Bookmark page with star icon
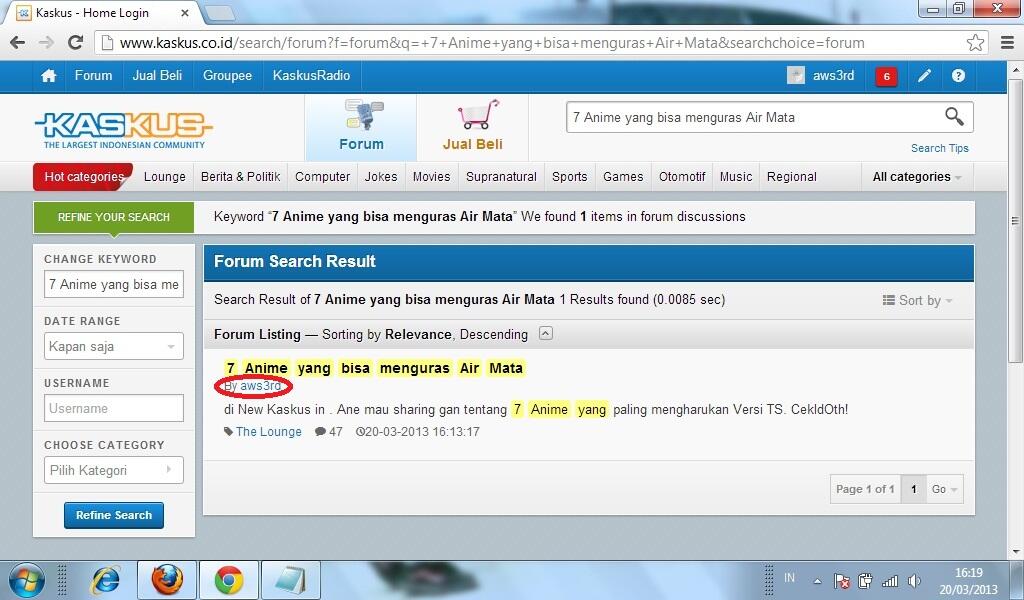This screenshot has width=1024, height=600. (975, 42)
